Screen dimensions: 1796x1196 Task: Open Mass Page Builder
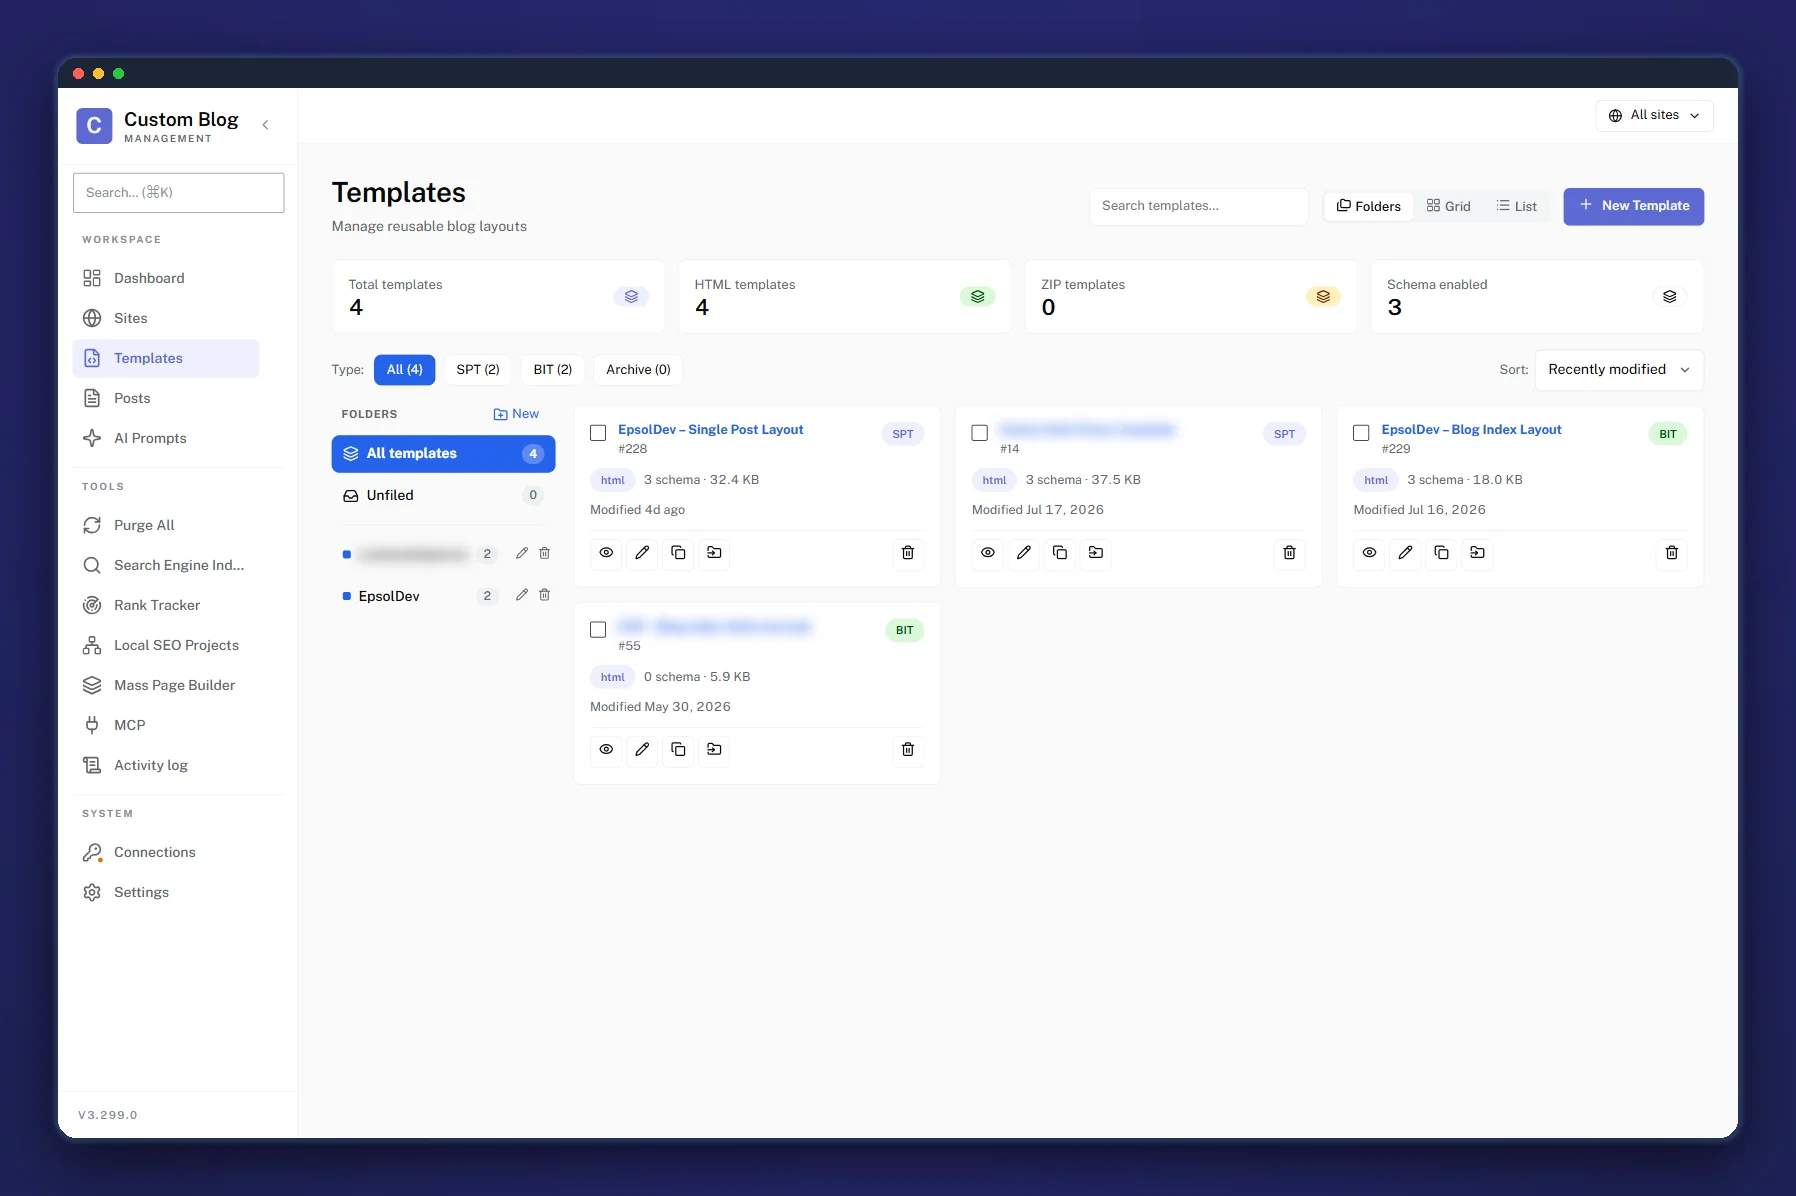pyautogui.click(x=166, y=685)
